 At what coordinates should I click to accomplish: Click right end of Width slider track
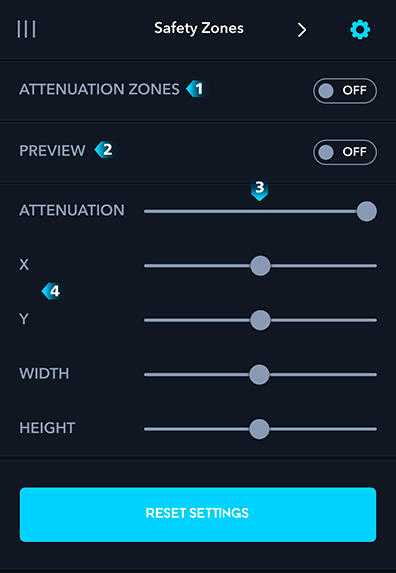click(374, 375)
